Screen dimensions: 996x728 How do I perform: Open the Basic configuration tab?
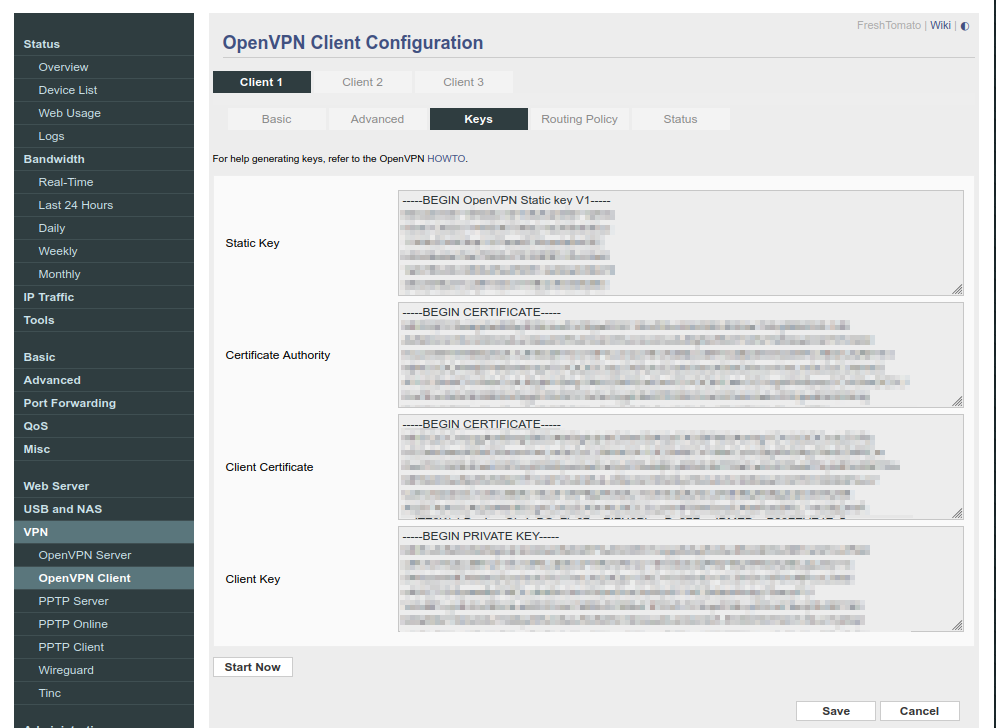(x=277, y=119)
